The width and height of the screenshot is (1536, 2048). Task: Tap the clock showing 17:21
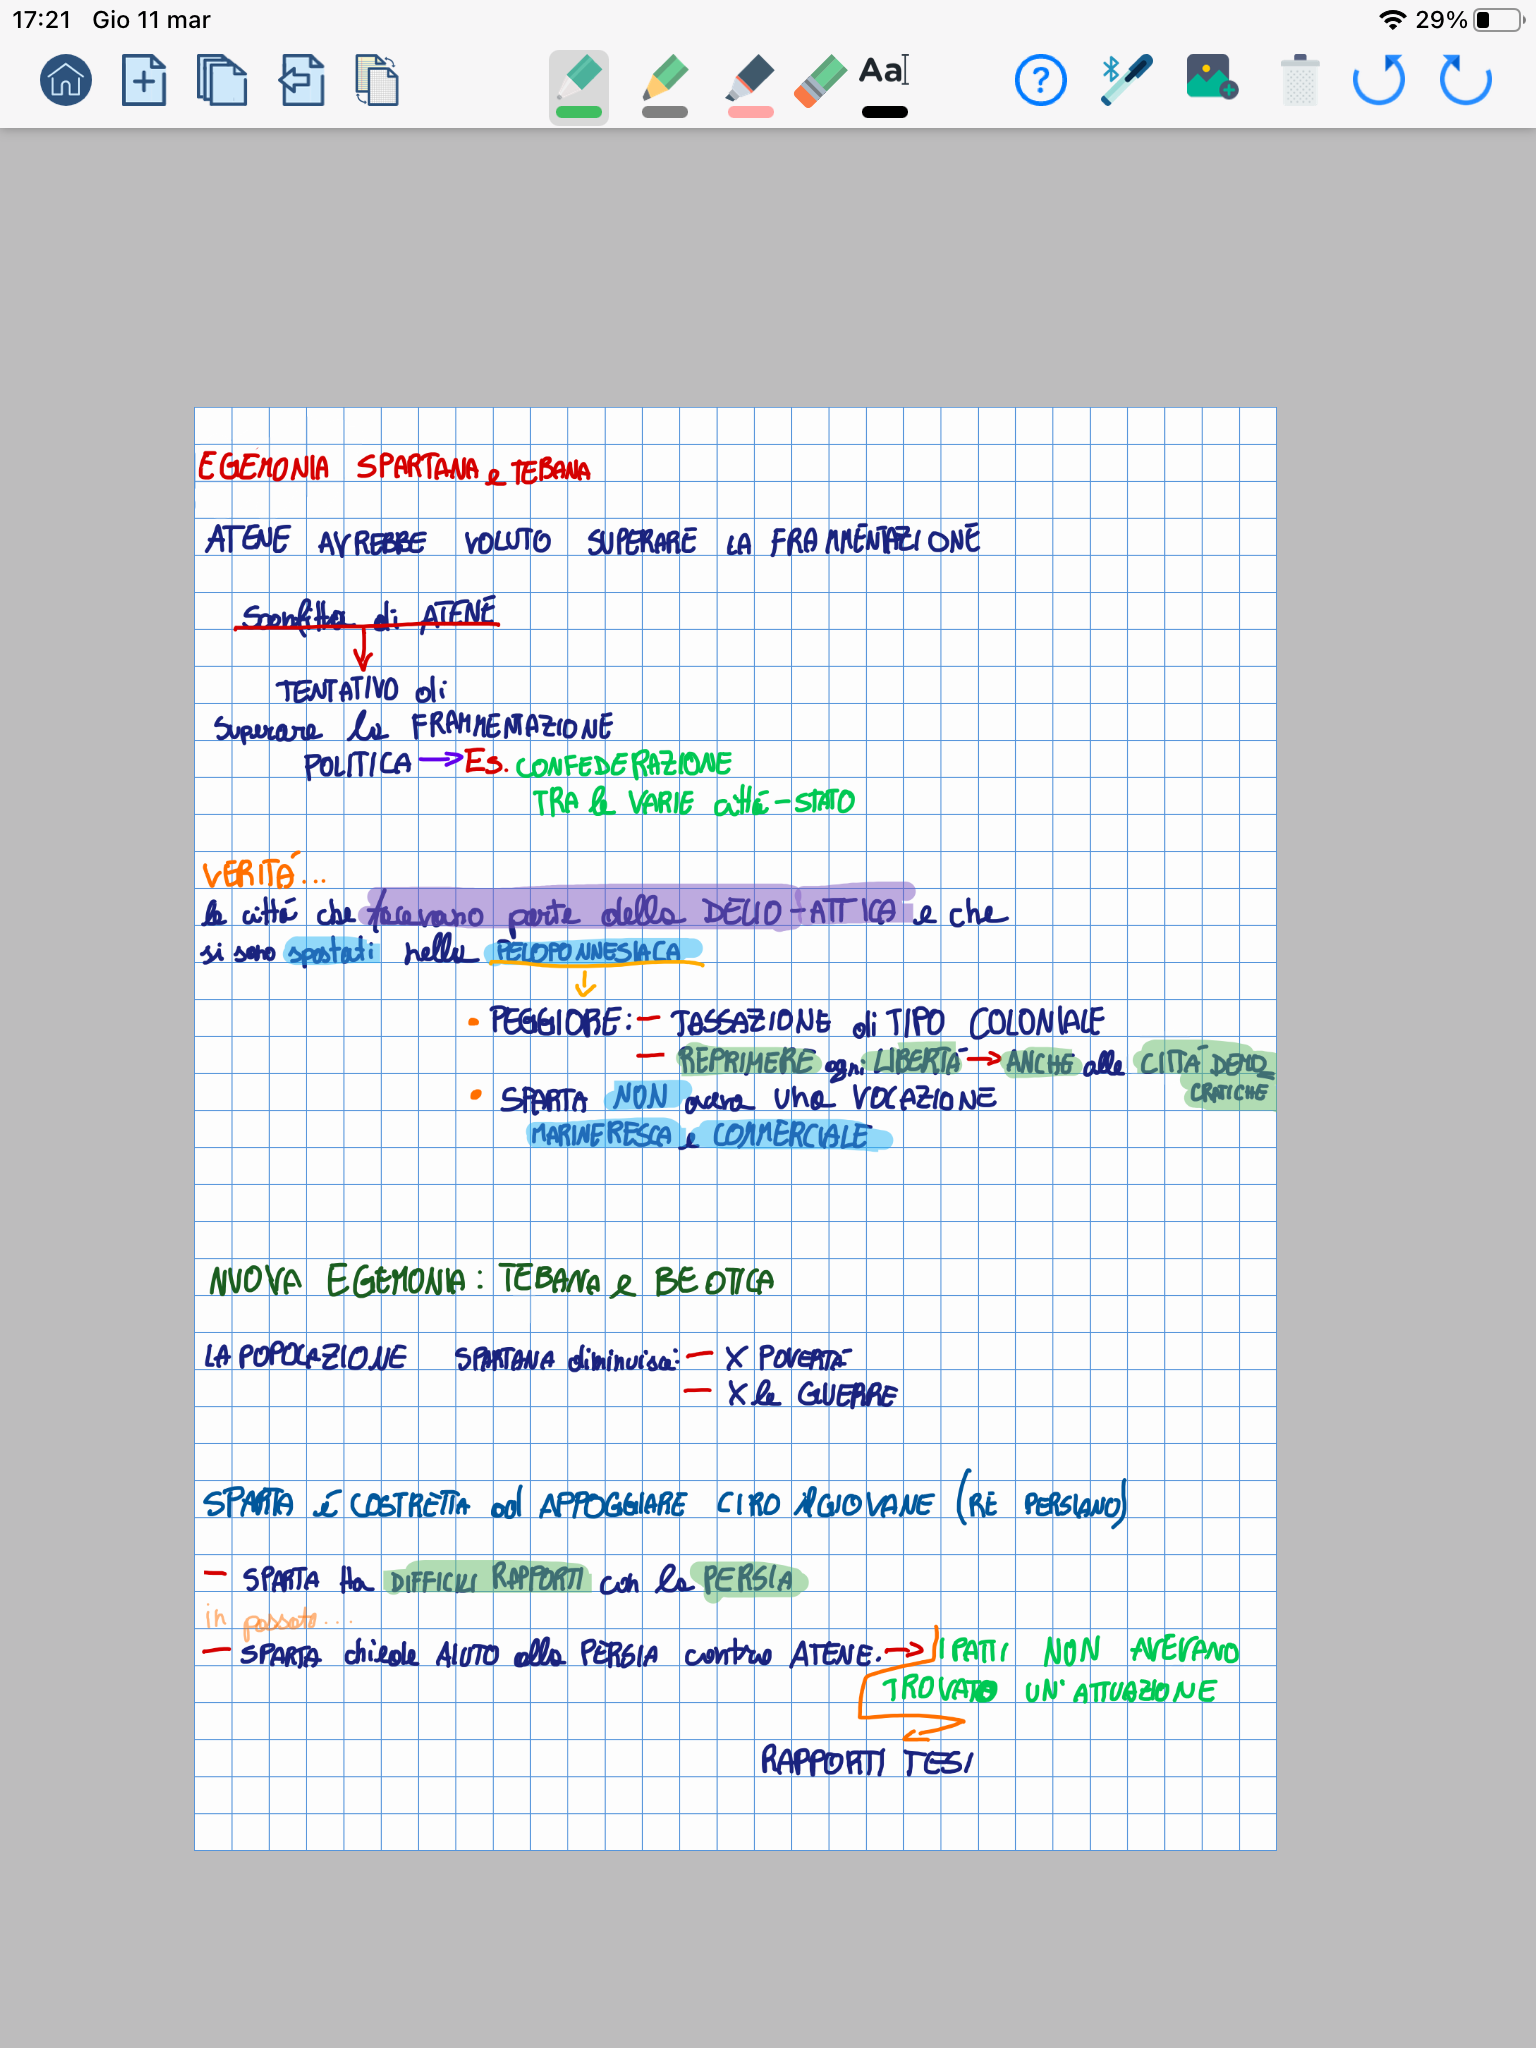pos(41,20)
